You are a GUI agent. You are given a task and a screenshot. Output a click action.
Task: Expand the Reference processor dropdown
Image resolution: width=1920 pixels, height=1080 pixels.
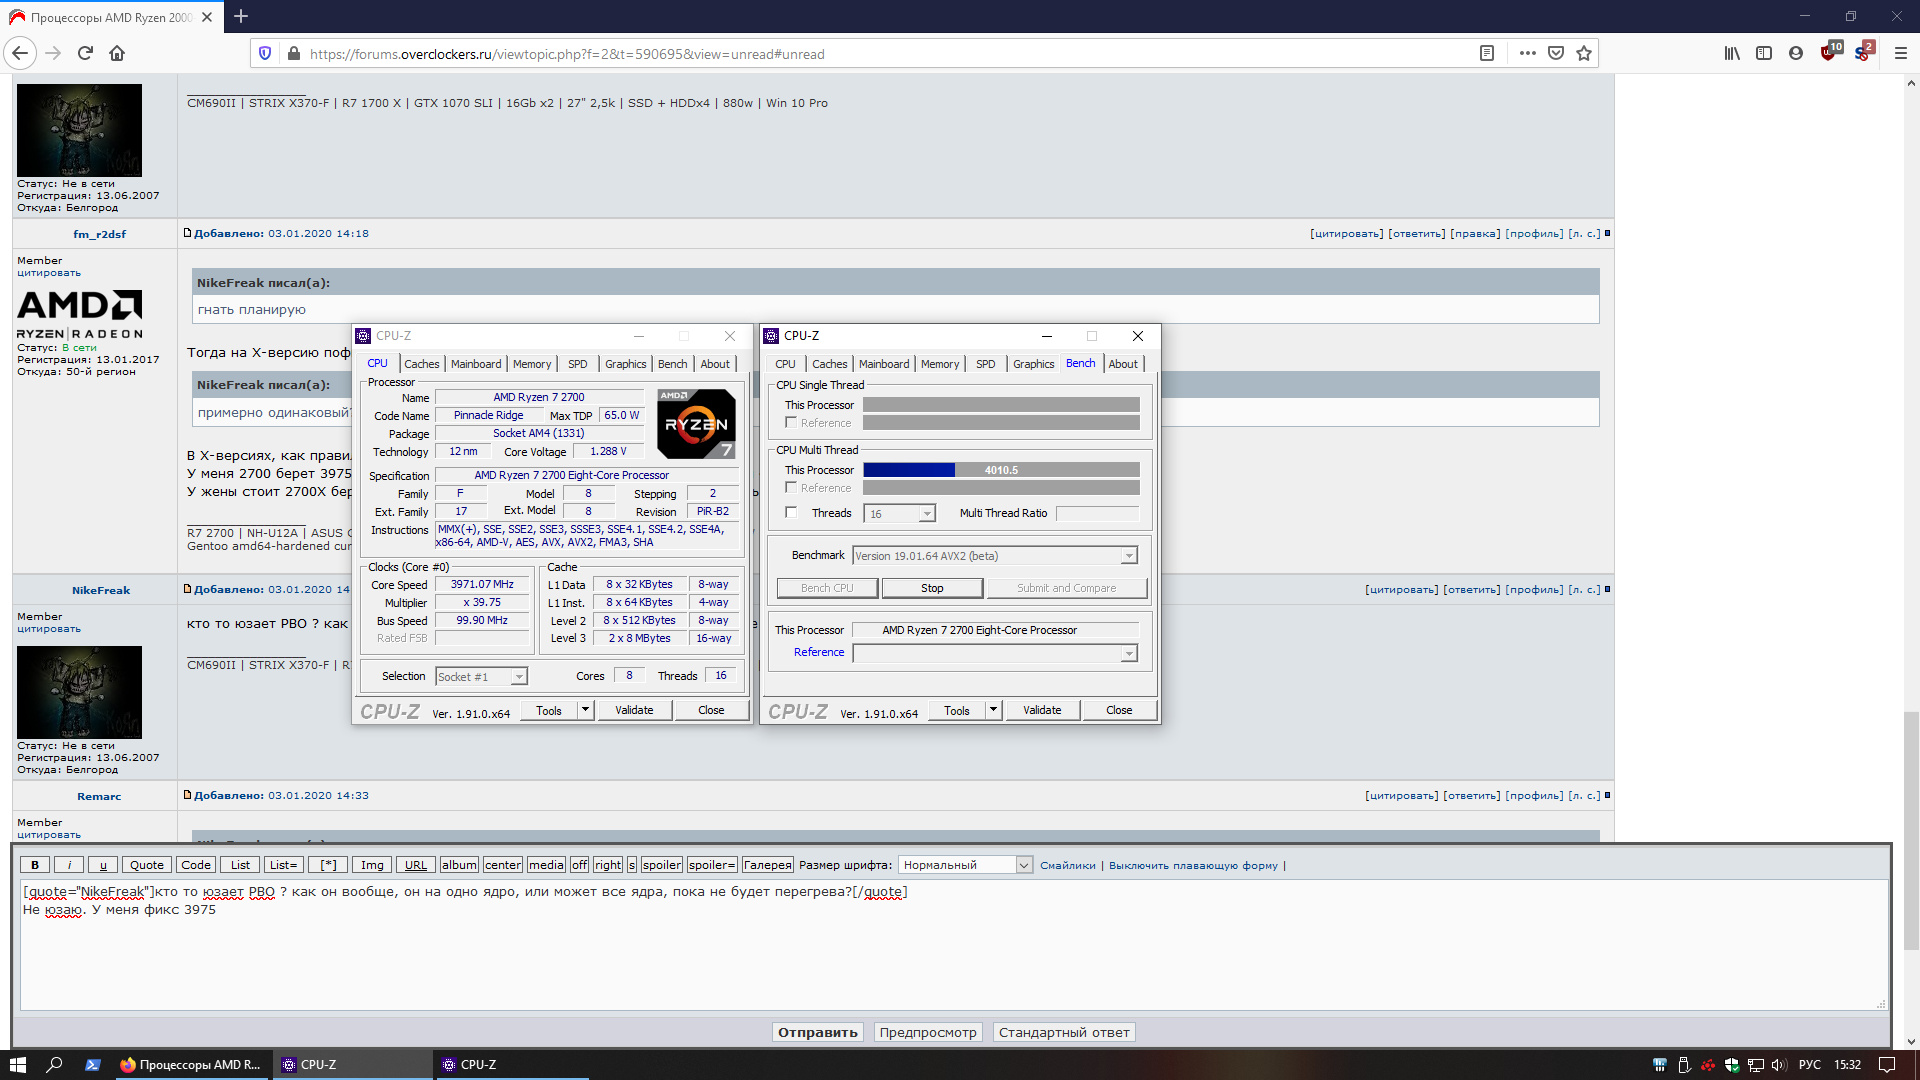tap(1129, 653)
